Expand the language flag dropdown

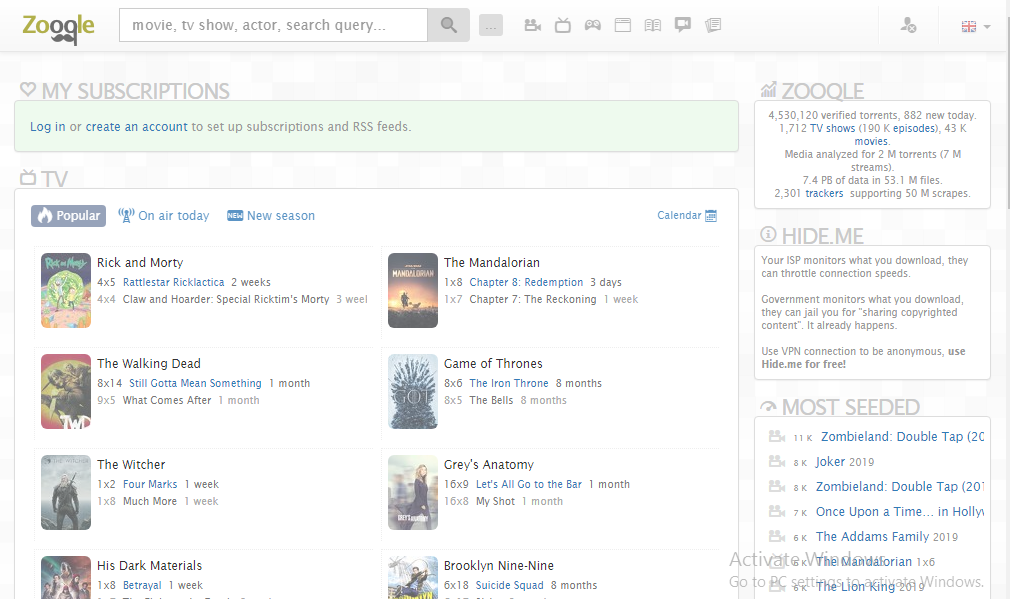click(975, 27)
